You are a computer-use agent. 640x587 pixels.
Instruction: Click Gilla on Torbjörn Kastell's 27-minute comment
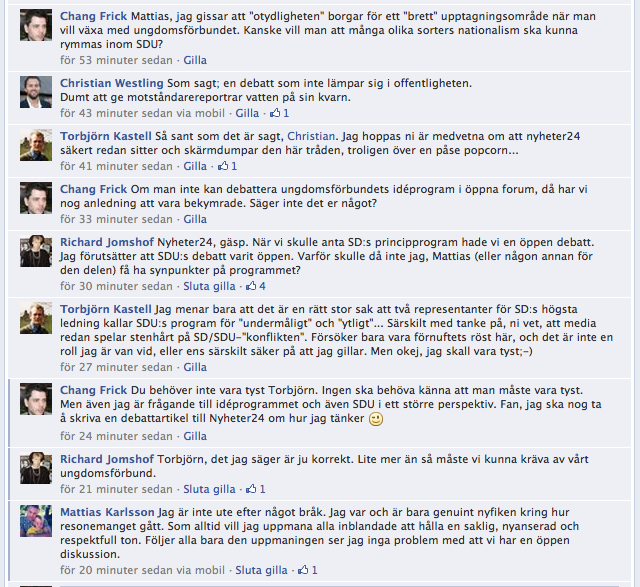coord(195,367)
